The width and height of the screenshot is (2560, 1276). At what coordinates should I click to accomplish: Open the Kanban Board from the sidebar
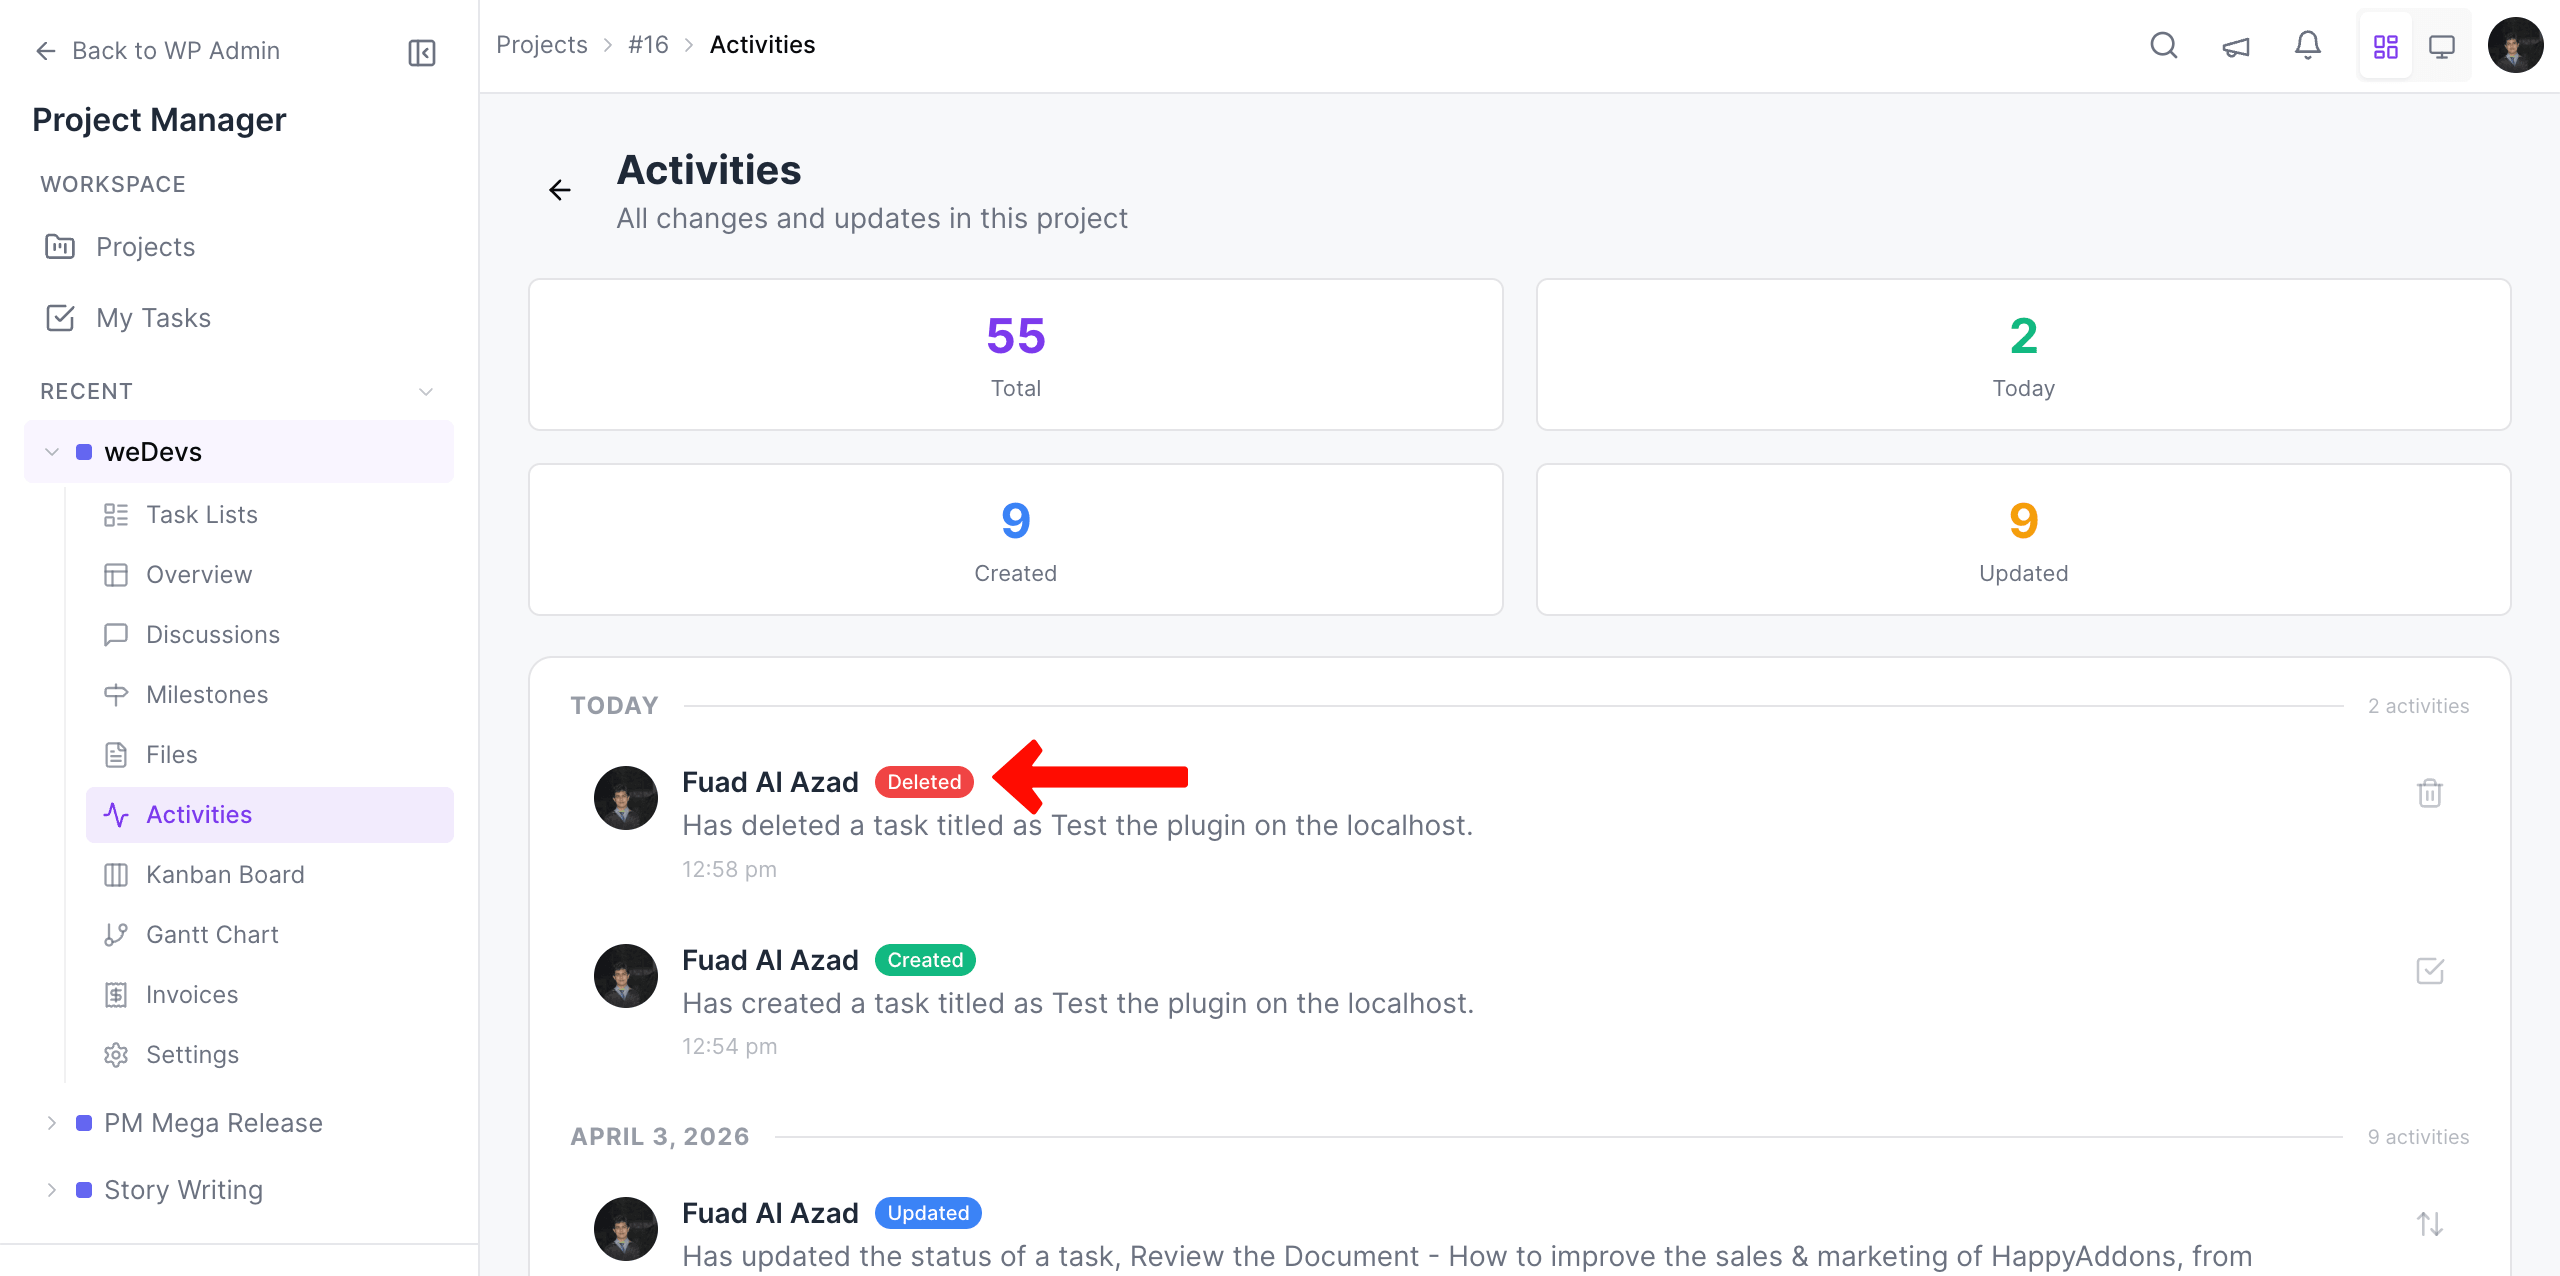tap(225, 874)
